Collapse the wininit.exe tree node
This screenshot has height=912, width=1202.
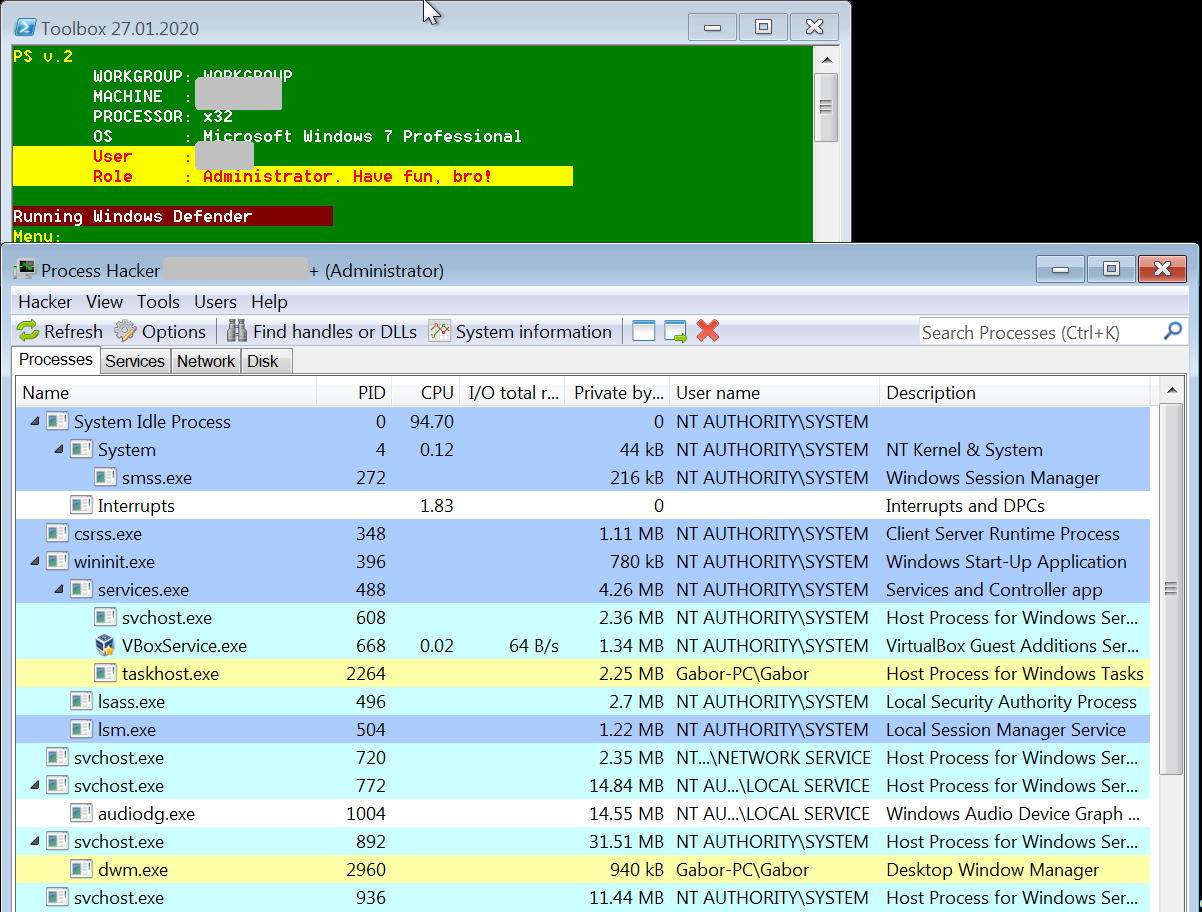35,562
